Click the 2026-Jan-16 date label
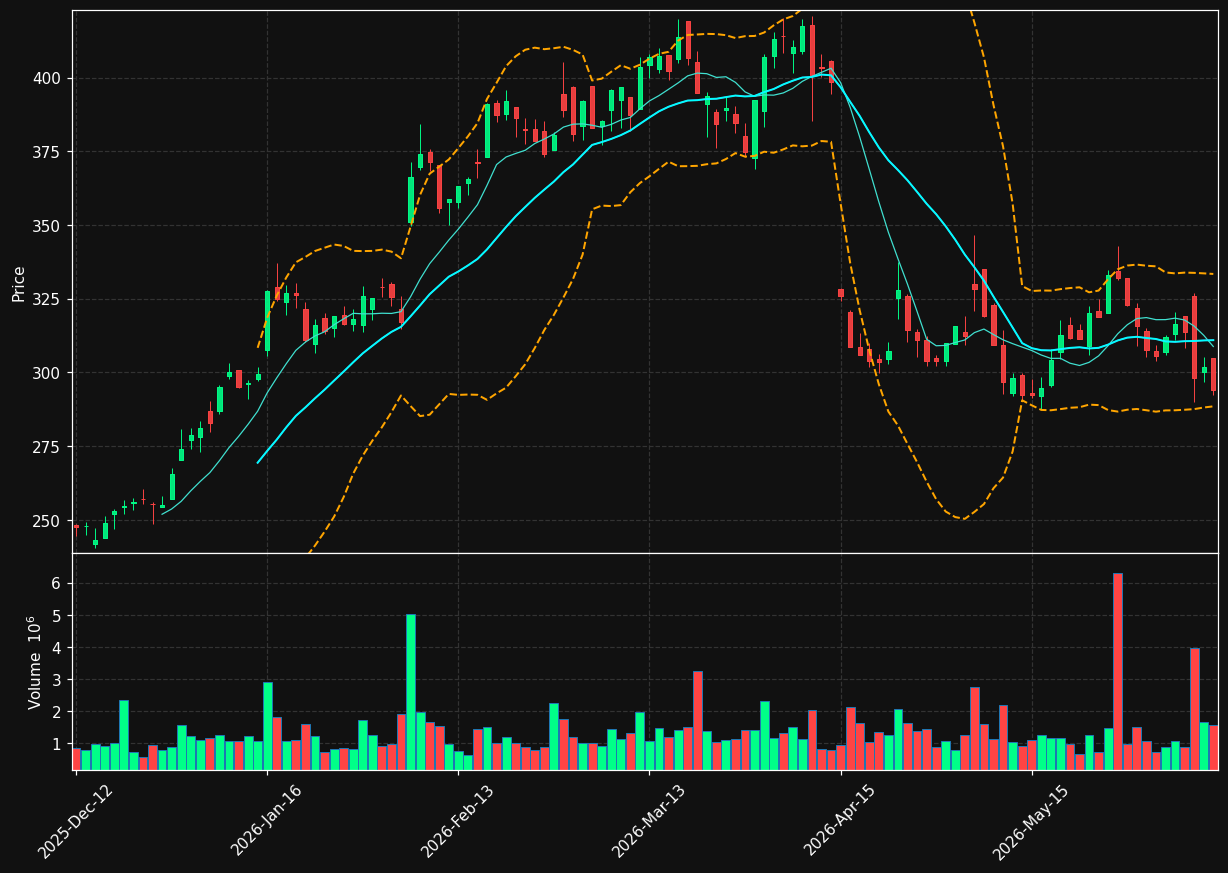This screenshot has width=1228, height=873. (266, 821)
